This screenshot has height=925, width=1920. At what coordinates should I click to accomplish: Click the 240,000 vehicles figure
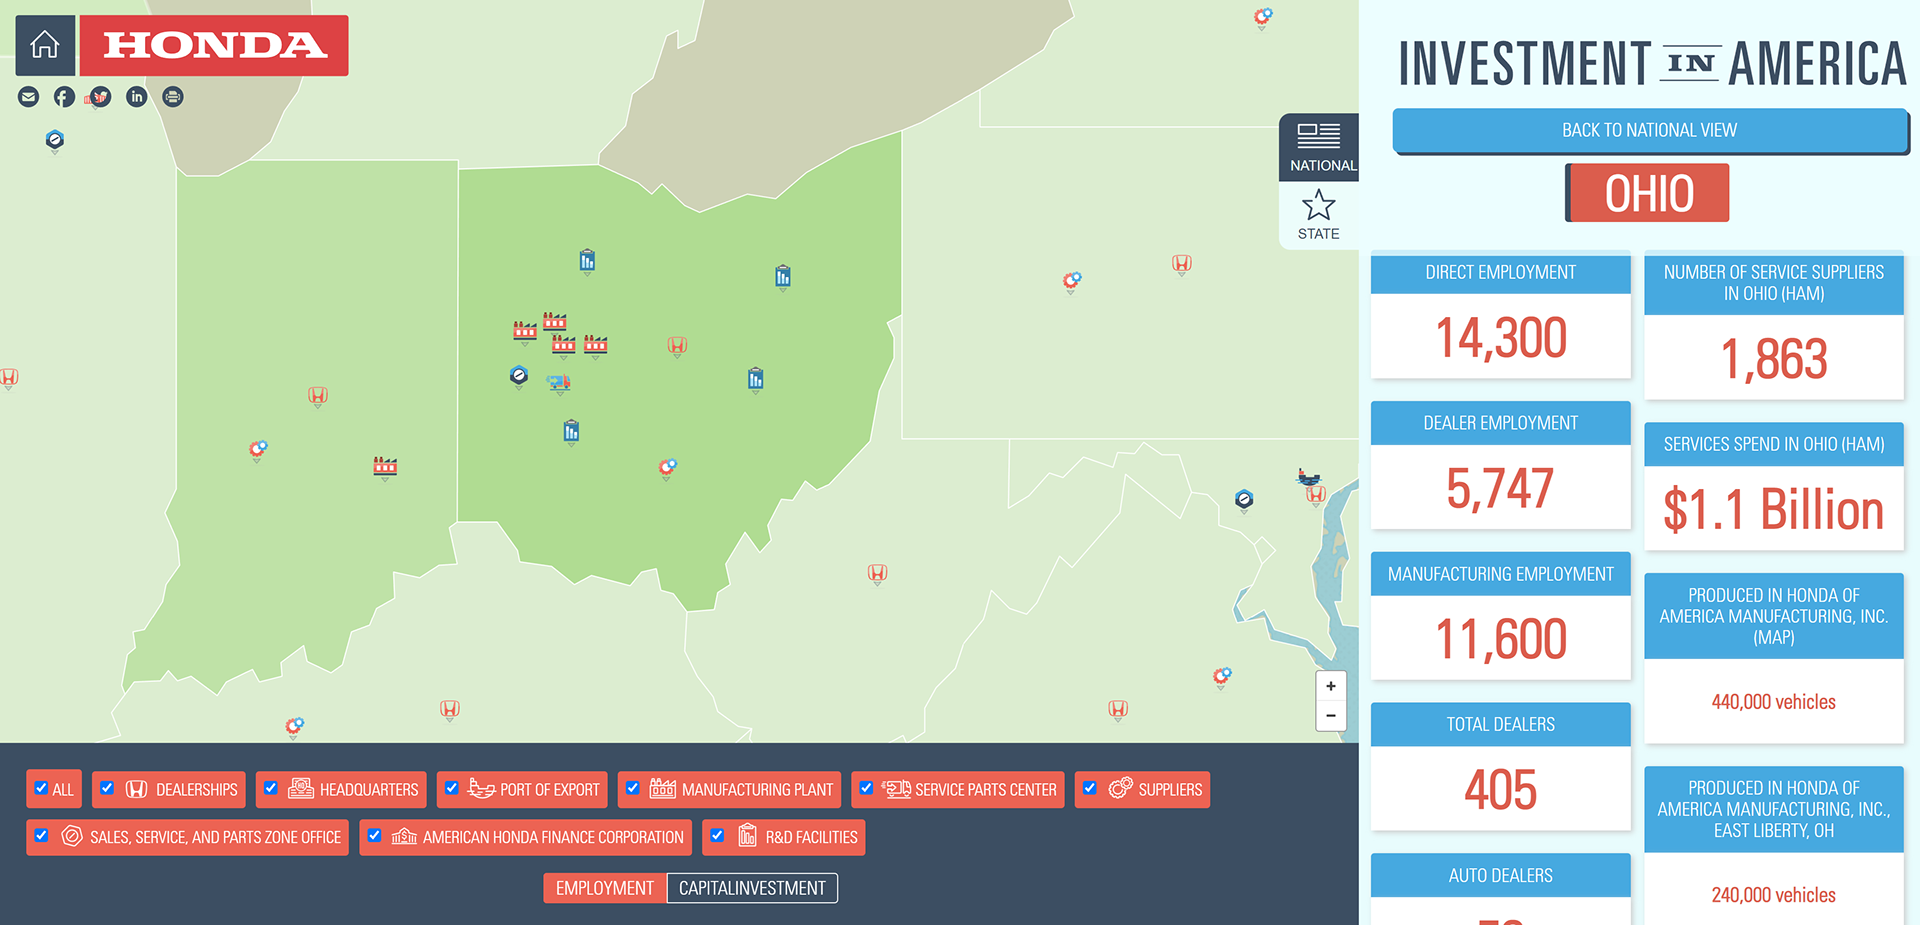tap(1774, 895)
